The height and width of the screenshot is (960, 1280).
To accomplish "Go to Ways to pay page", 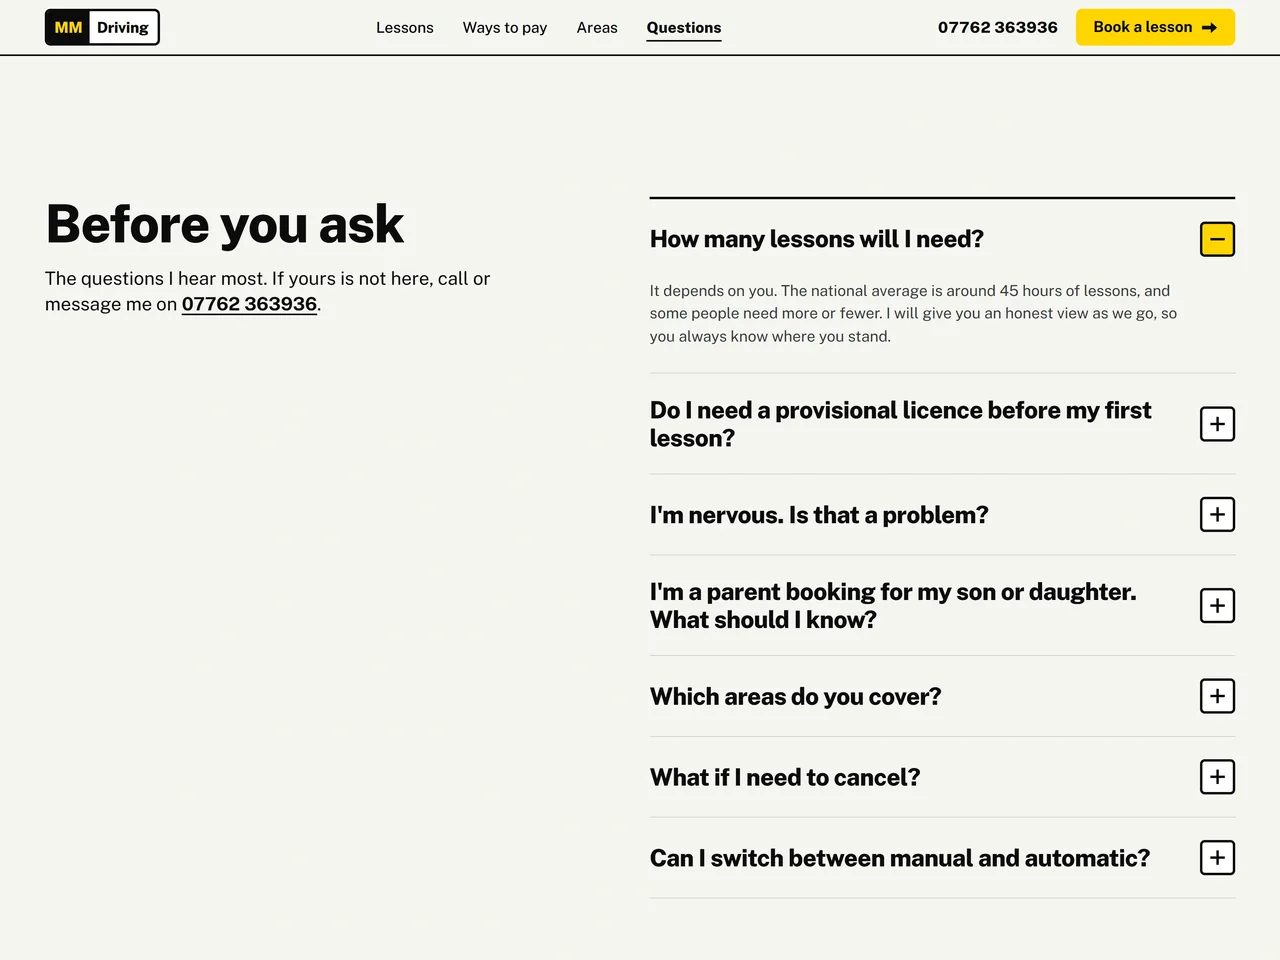I will (505, 28).
